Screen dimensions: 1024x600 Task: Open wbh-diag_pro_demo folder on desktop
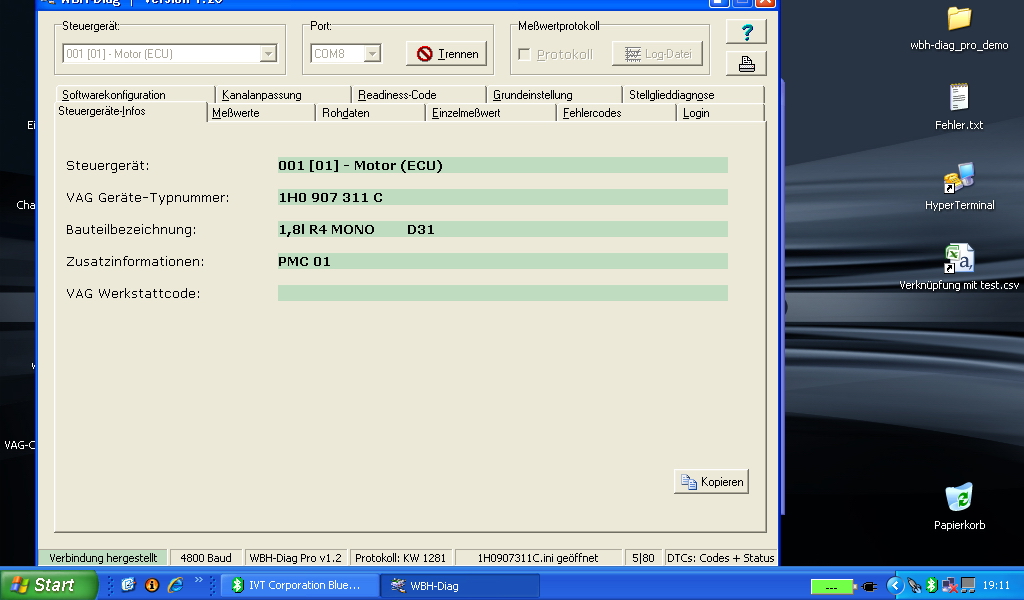tap(959, 28)
